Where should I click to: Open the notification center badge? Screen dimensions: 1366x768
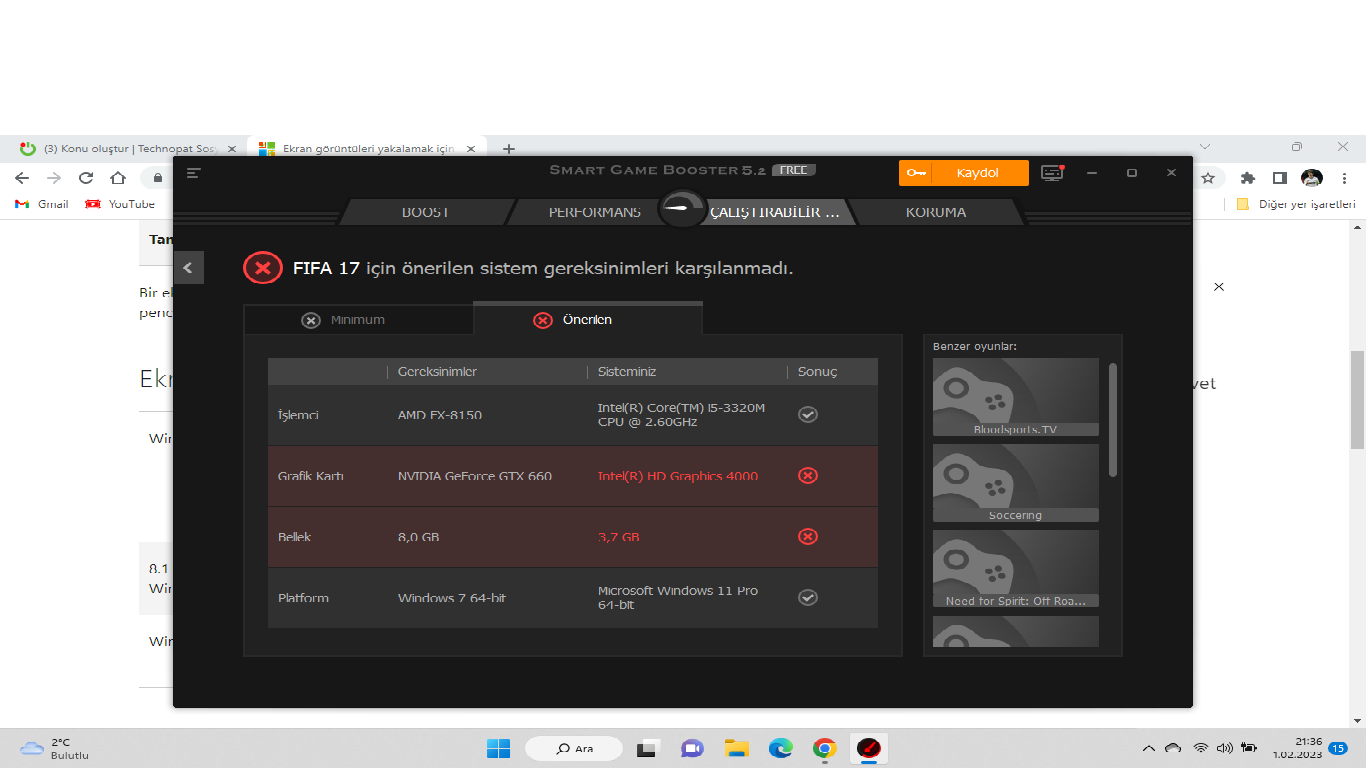pyautogui.click(x=1338, y=748)
